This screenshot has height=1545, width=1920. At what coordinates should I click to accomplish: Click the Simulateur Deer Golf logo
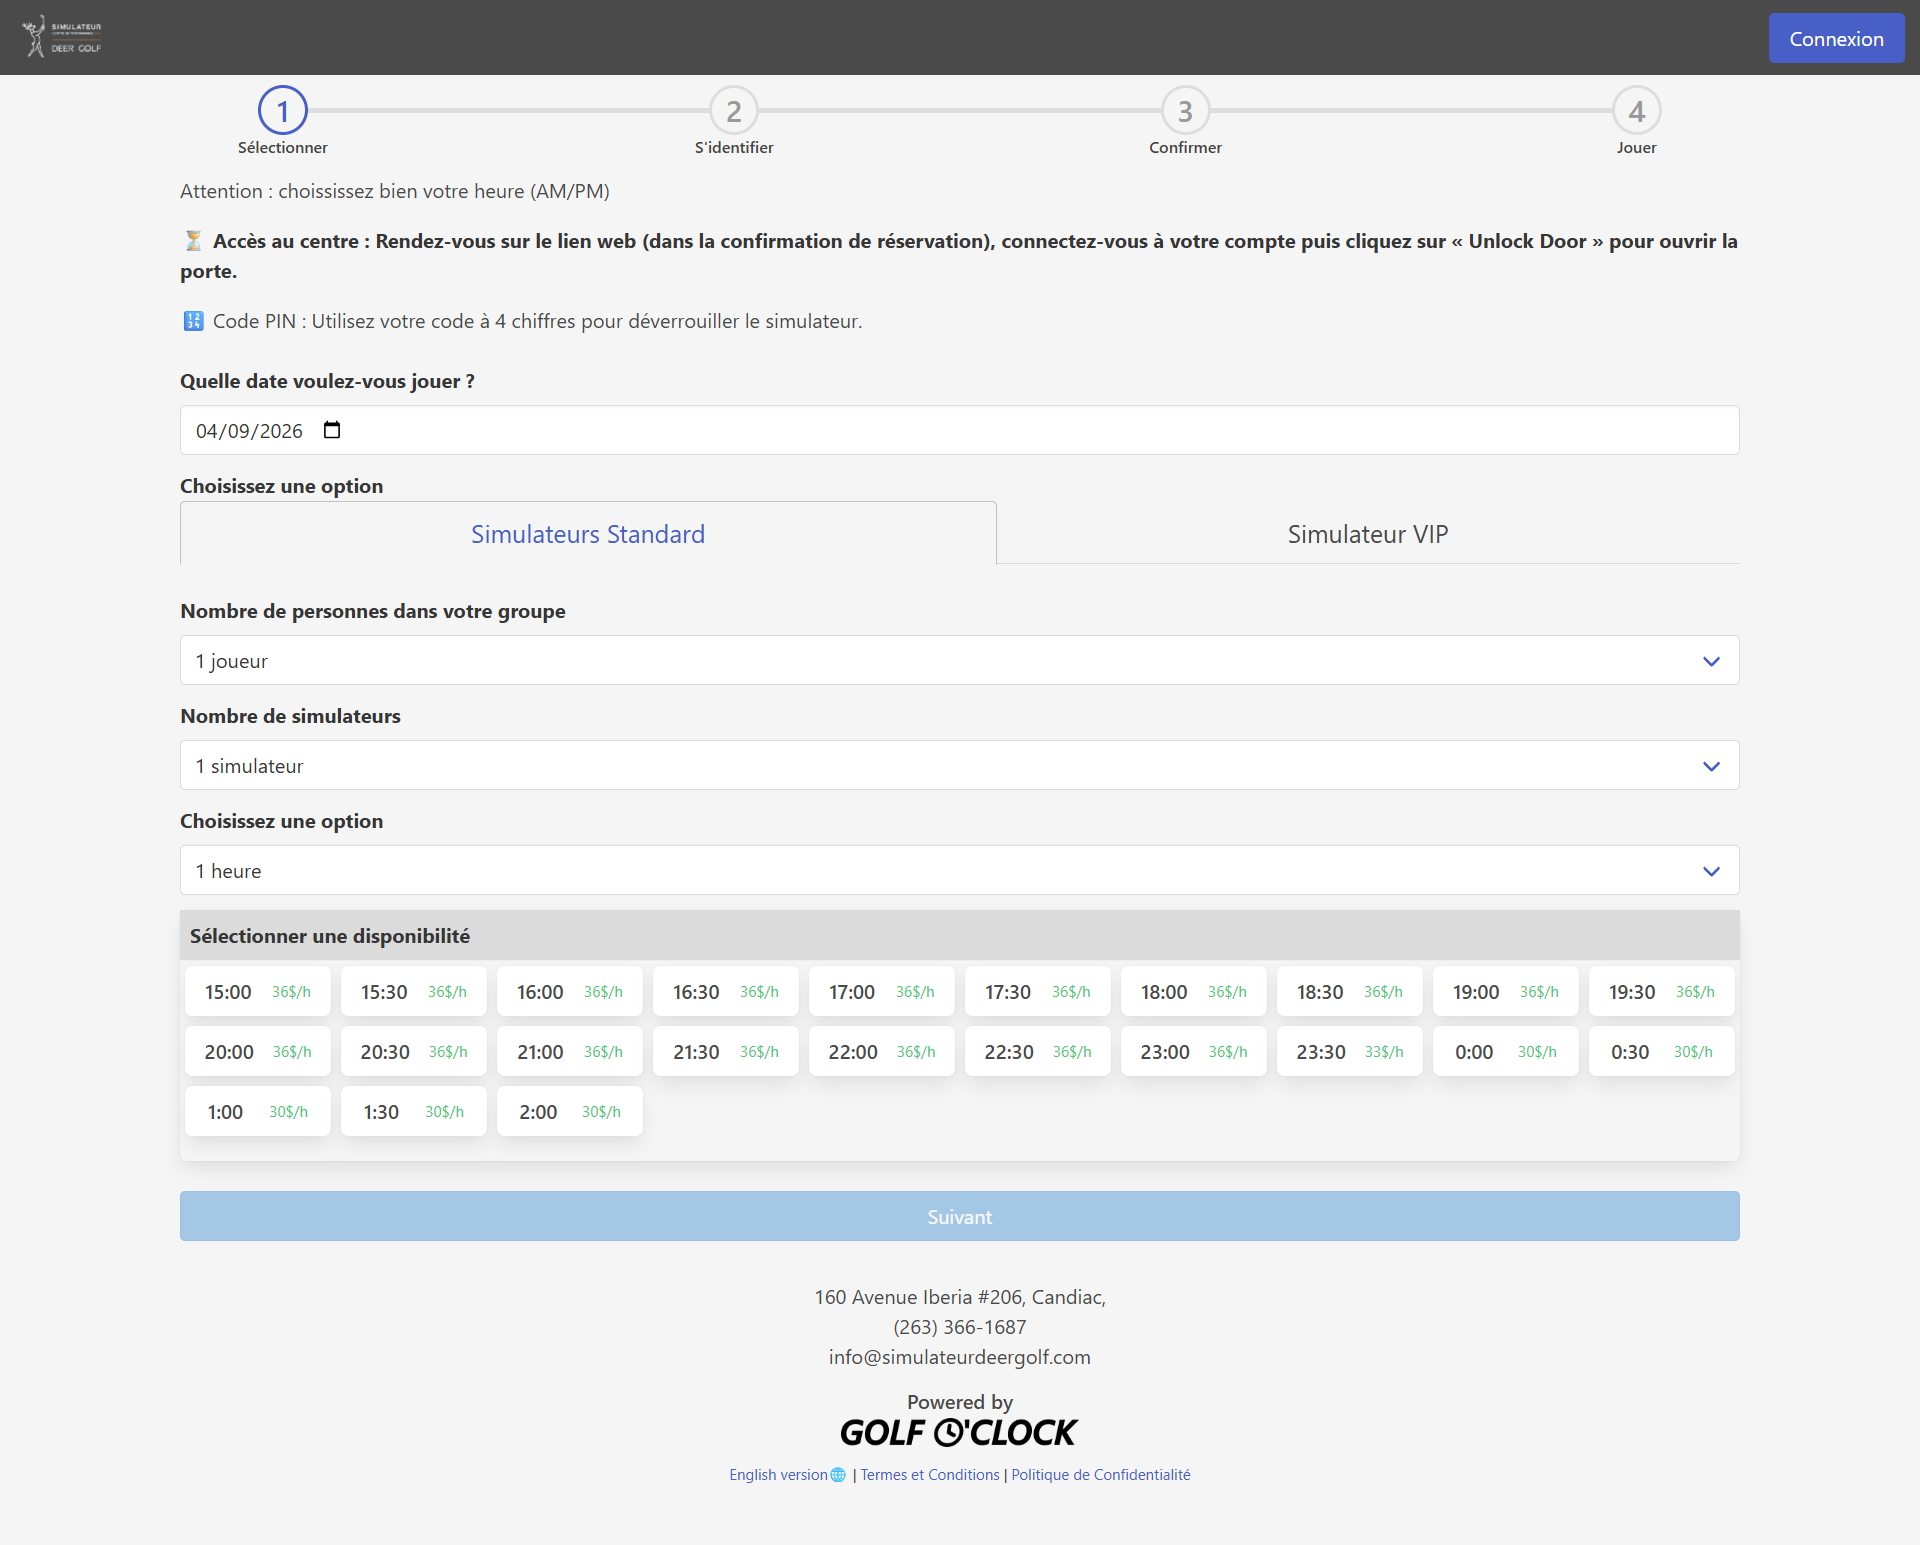pos(62,37)
